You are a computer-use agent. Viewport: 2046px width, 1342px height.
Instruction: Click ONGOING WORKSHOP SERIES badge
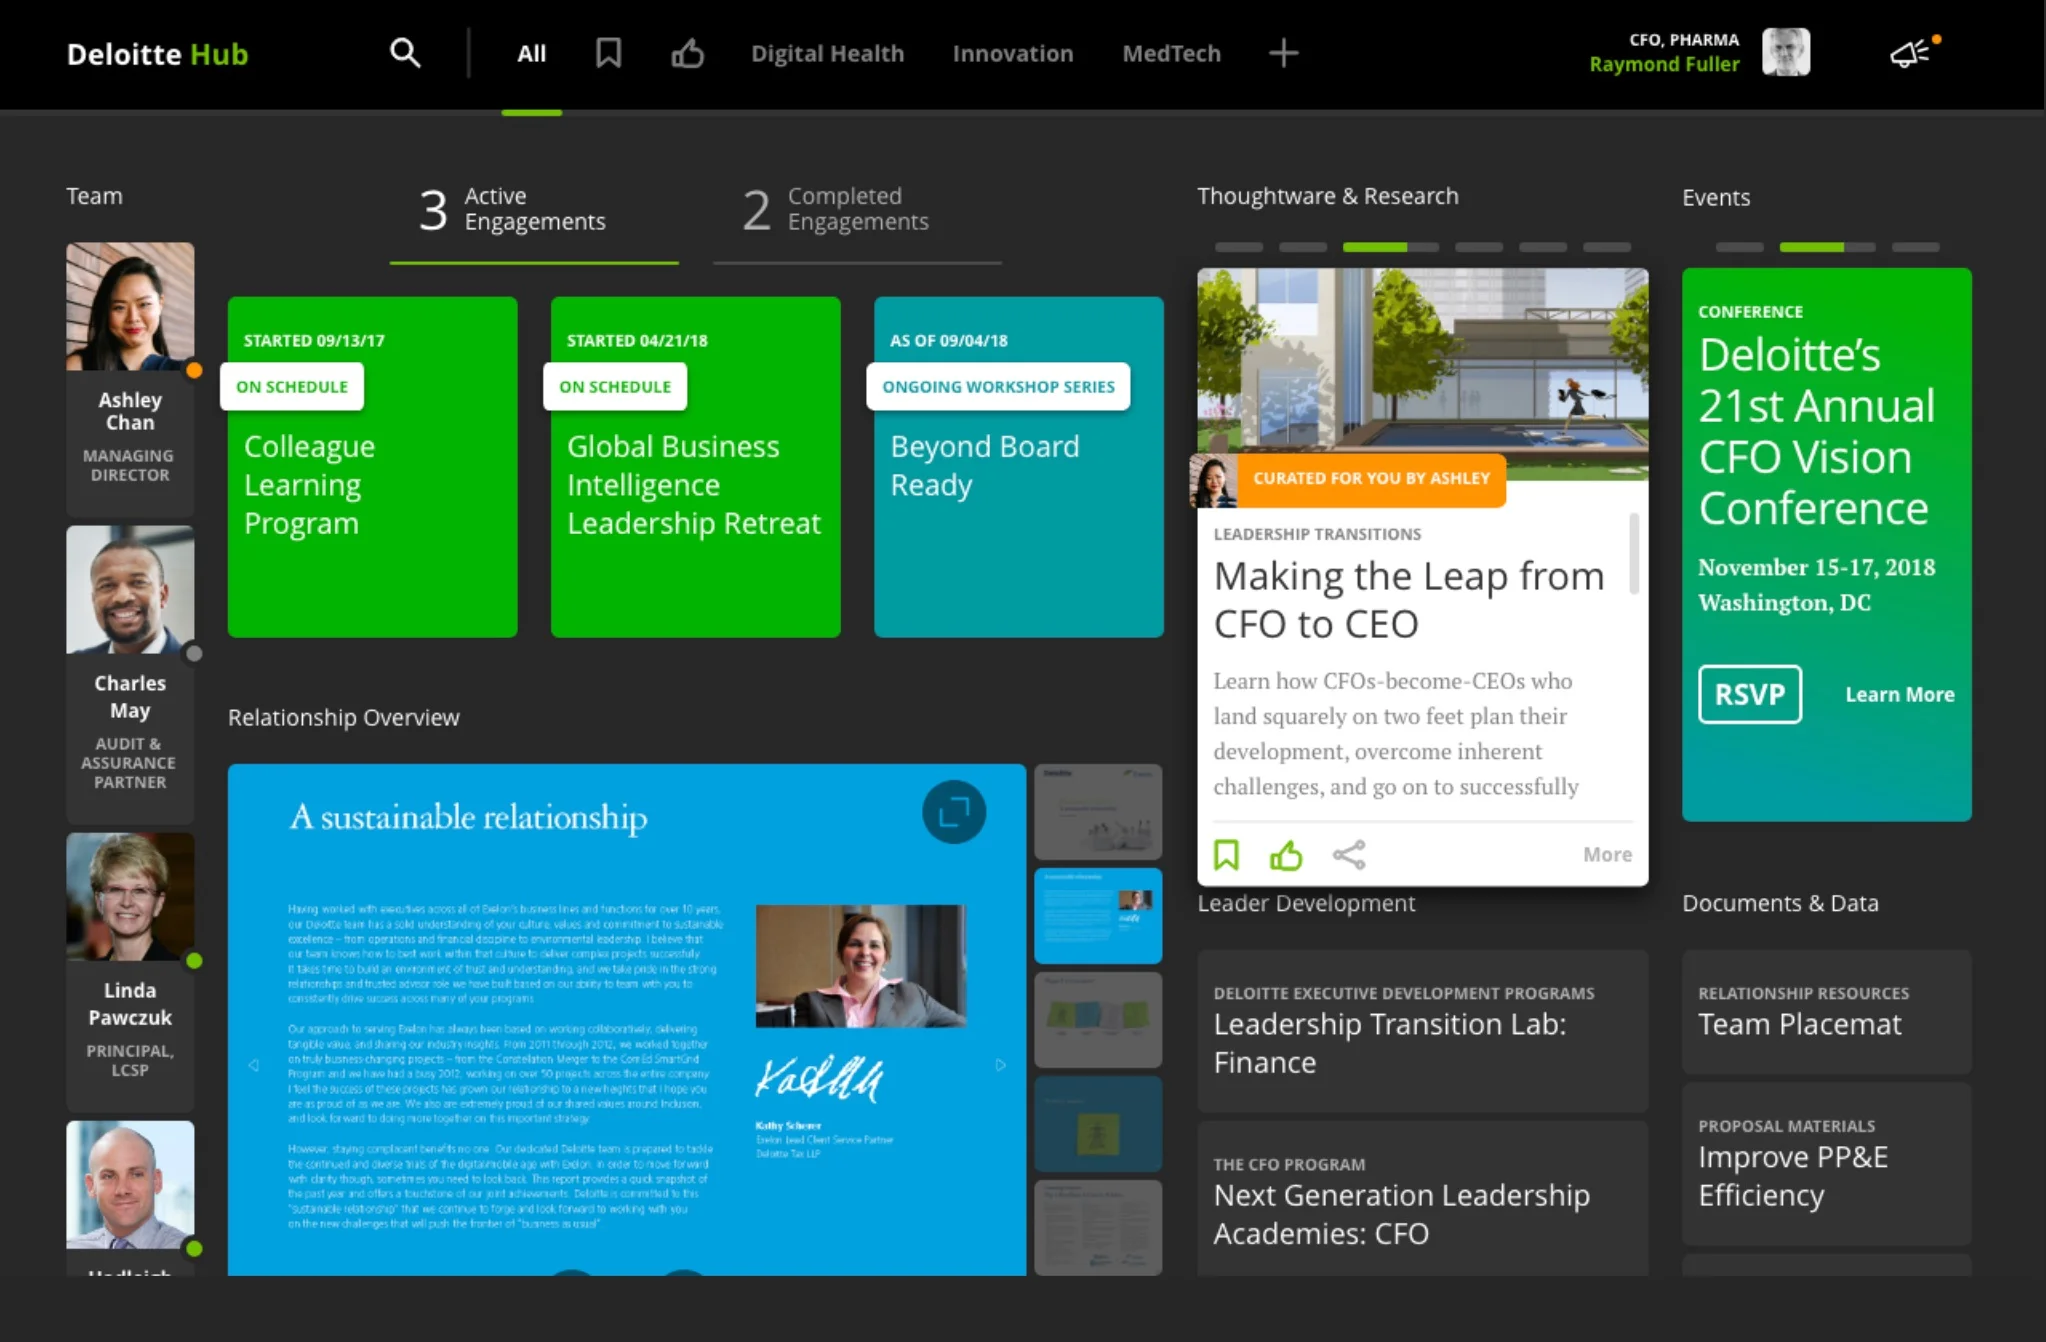[x=998, y=387]
